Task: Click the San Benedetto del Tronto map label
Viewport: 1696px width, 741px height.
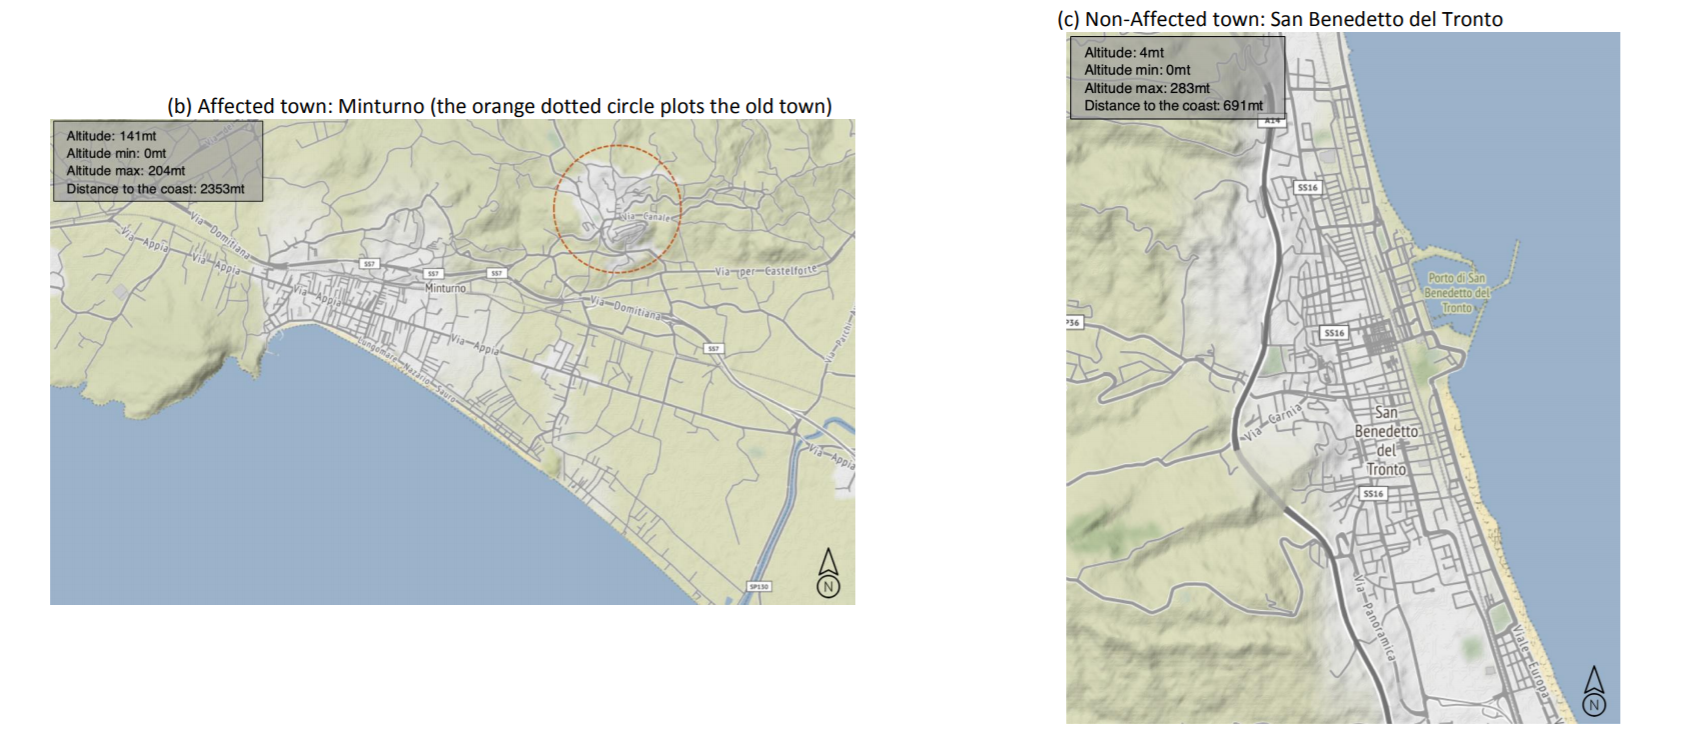Action: click(x=1386, y=441)
